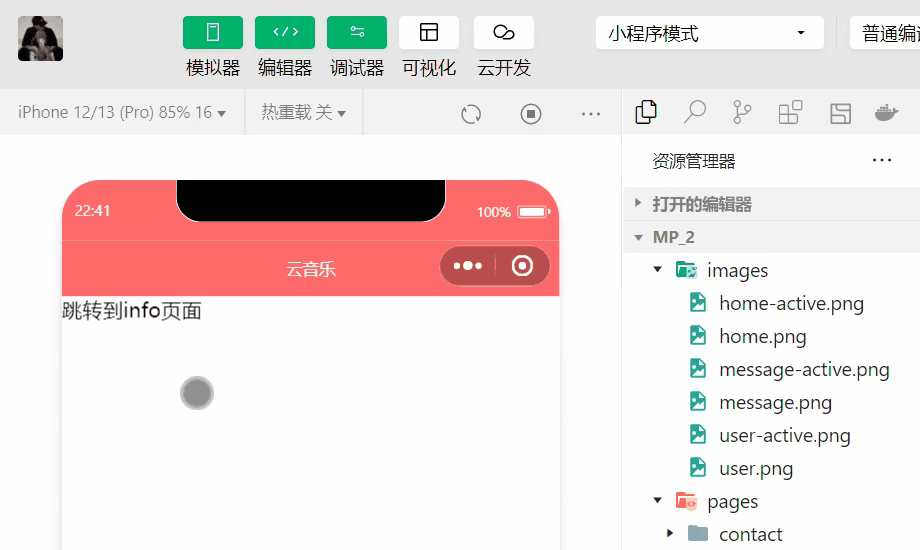Open the layout panel icon

click(840, 113)
